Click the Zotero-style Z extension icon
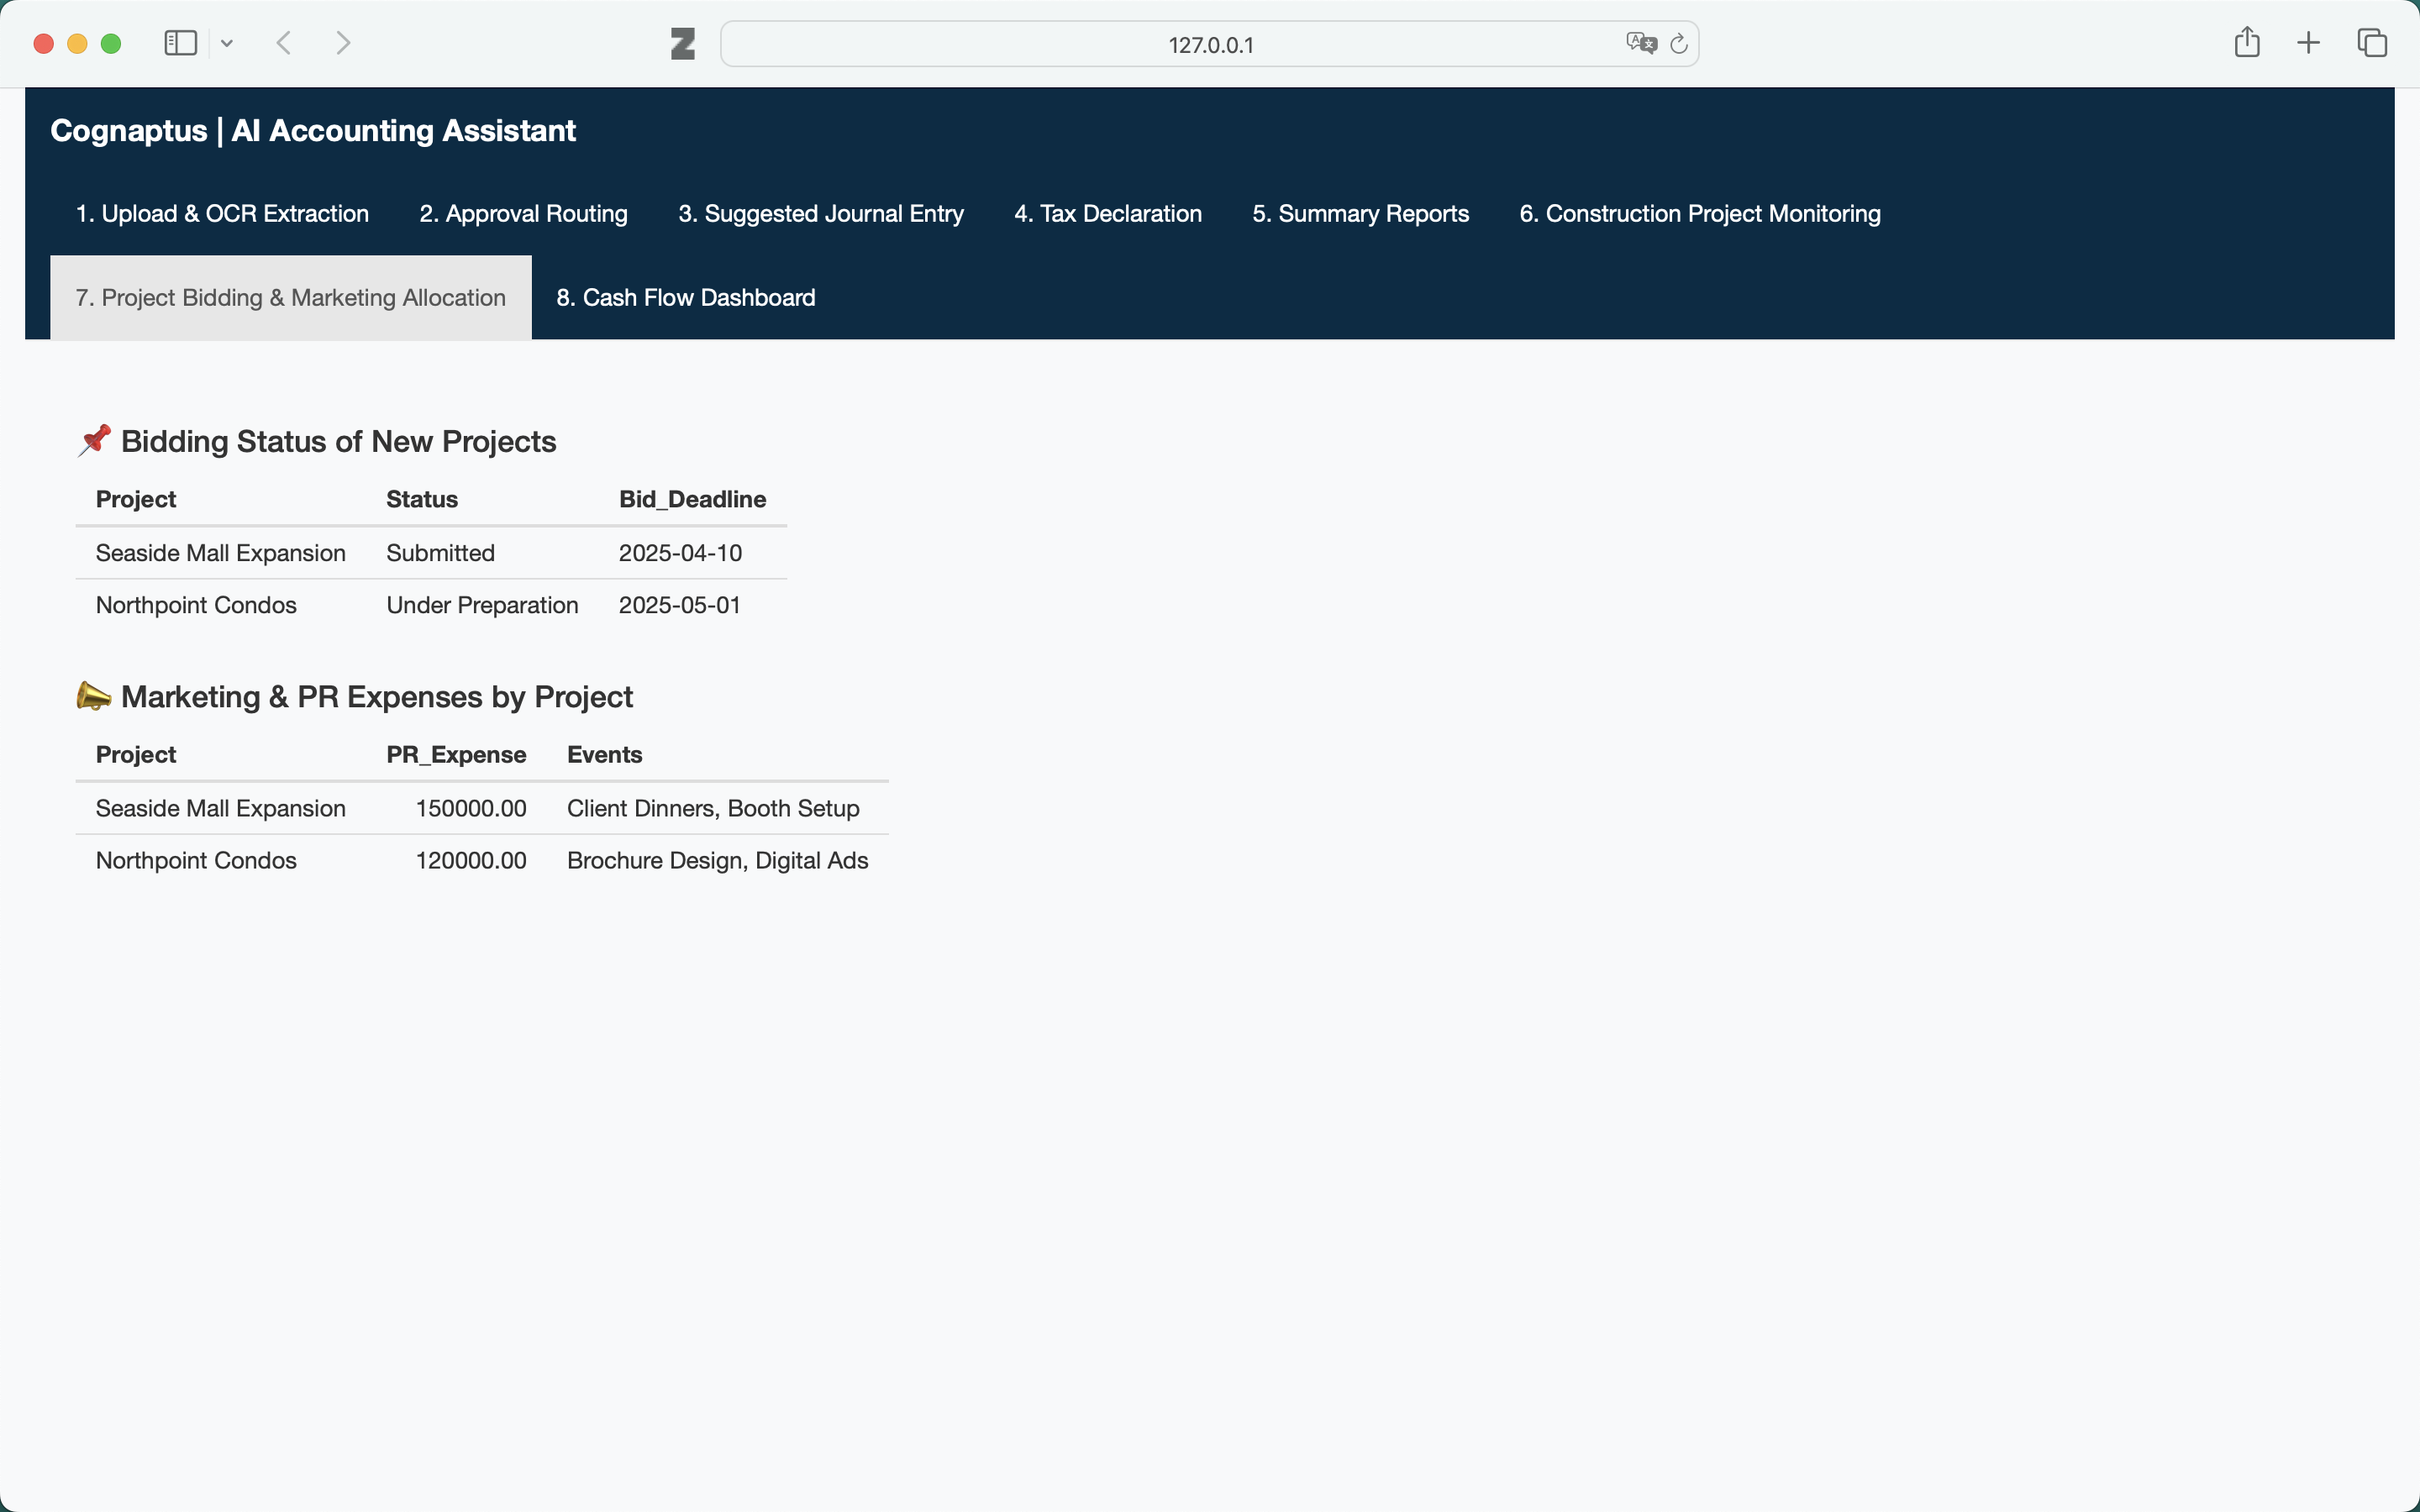Screen dimensions: 2420x1512 [x=683, y=44]
